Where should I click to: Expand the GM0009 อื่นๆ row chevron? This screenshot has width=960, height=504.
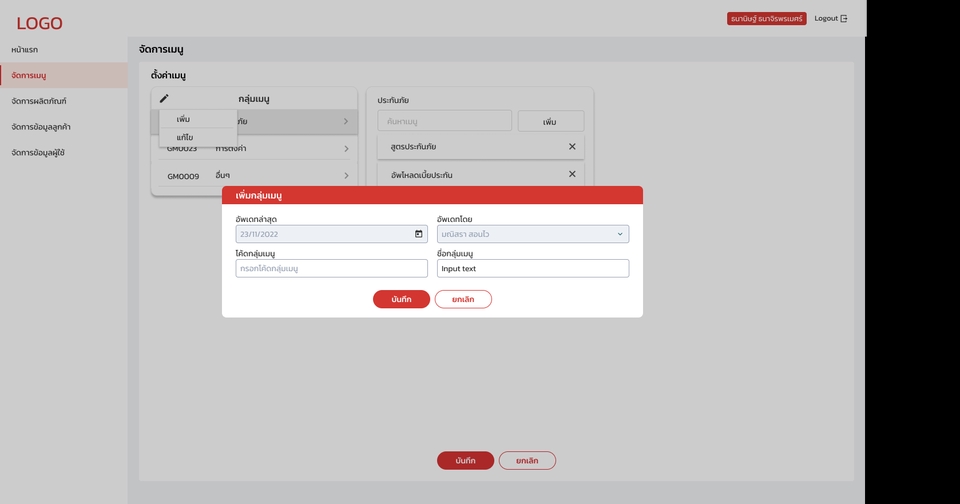(346, 176)
